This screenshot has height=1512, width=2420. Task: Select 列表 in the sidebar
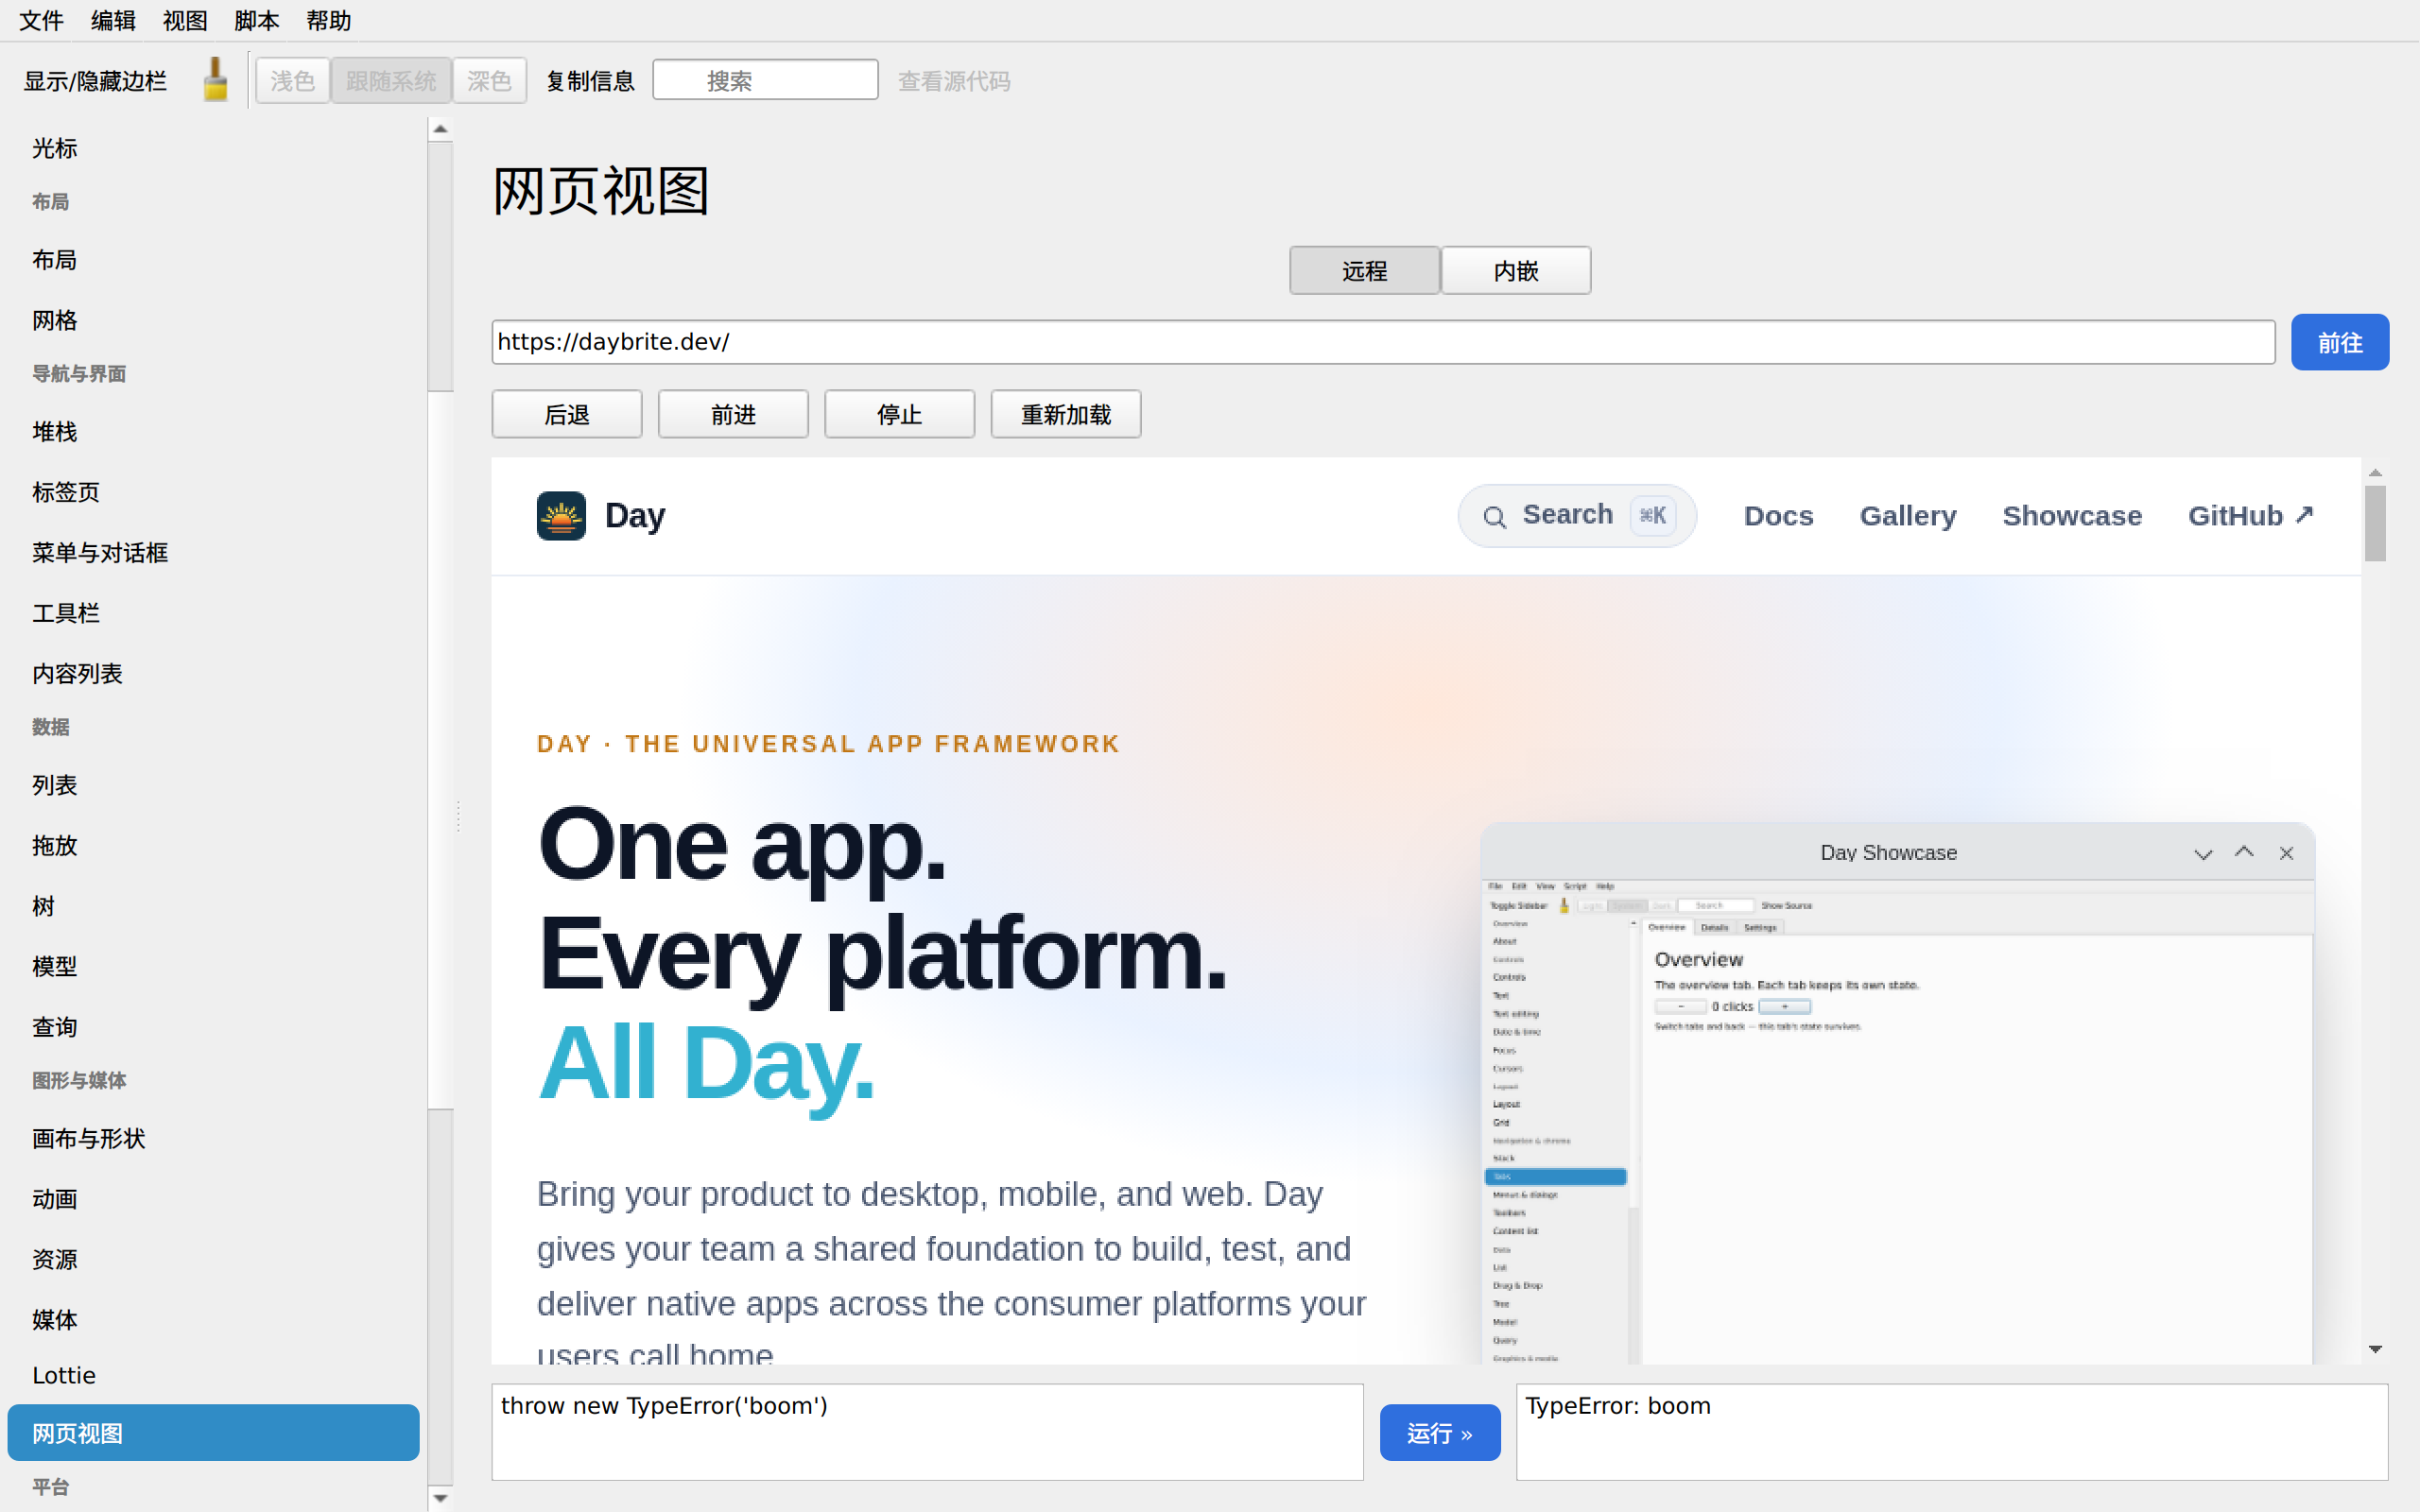213,785
